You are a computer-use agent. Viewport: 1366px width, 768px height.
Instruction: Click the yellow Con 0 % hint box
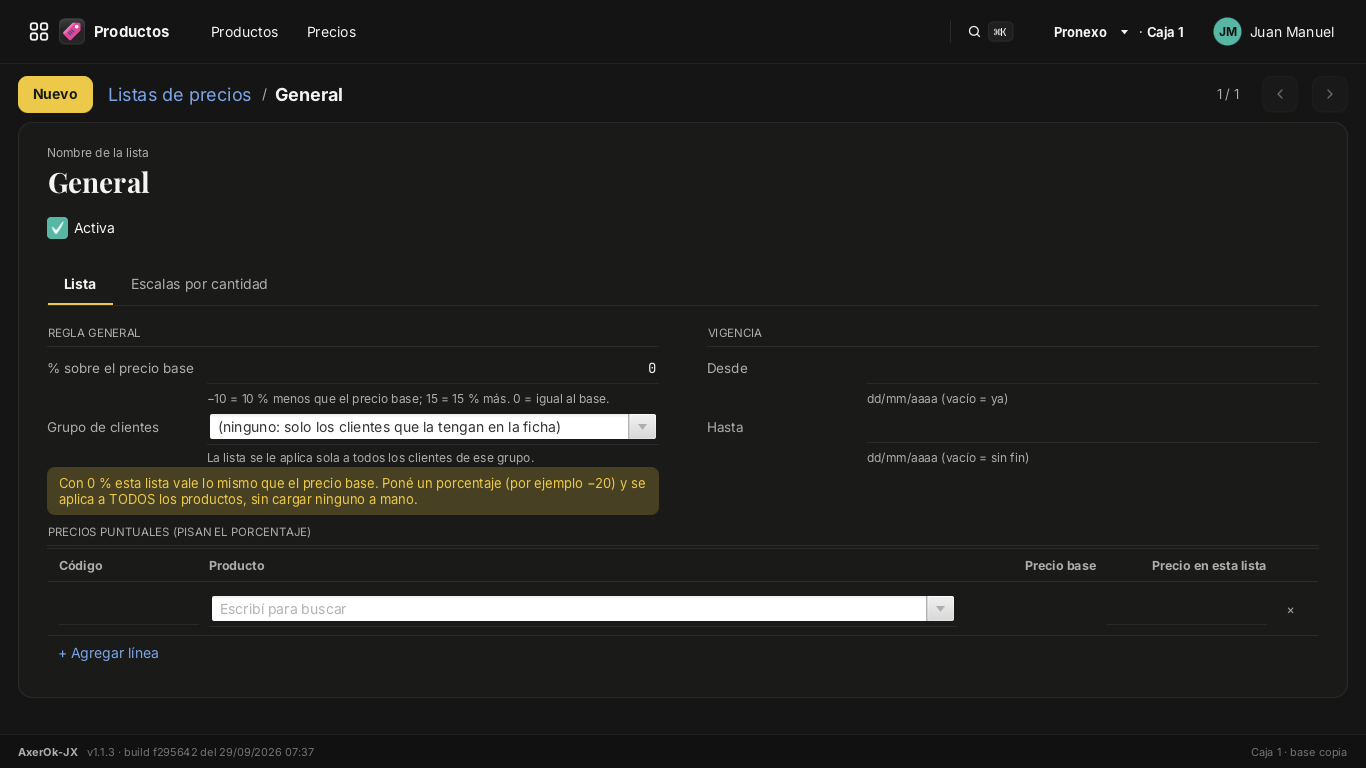pyautogui.click(x=353, y=491)
